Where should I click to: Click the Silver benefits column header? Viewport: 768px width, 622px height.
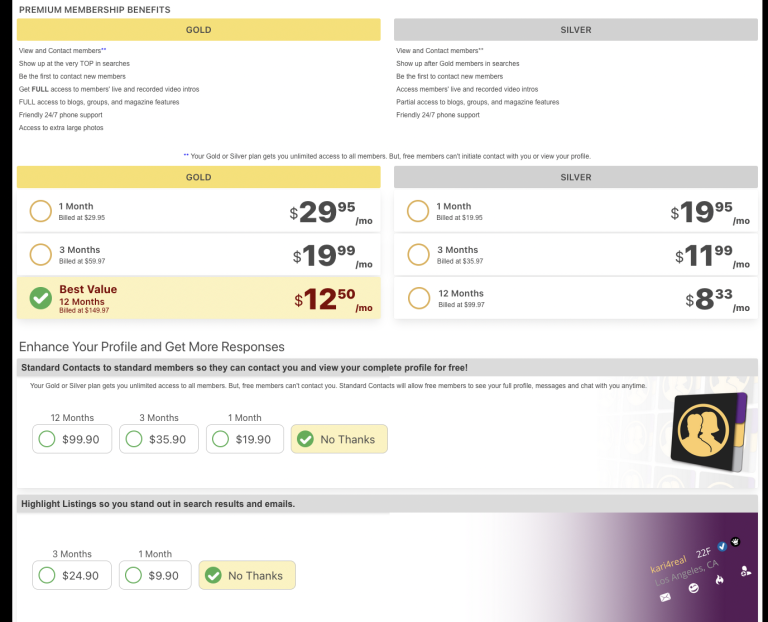tap(576, 30)
